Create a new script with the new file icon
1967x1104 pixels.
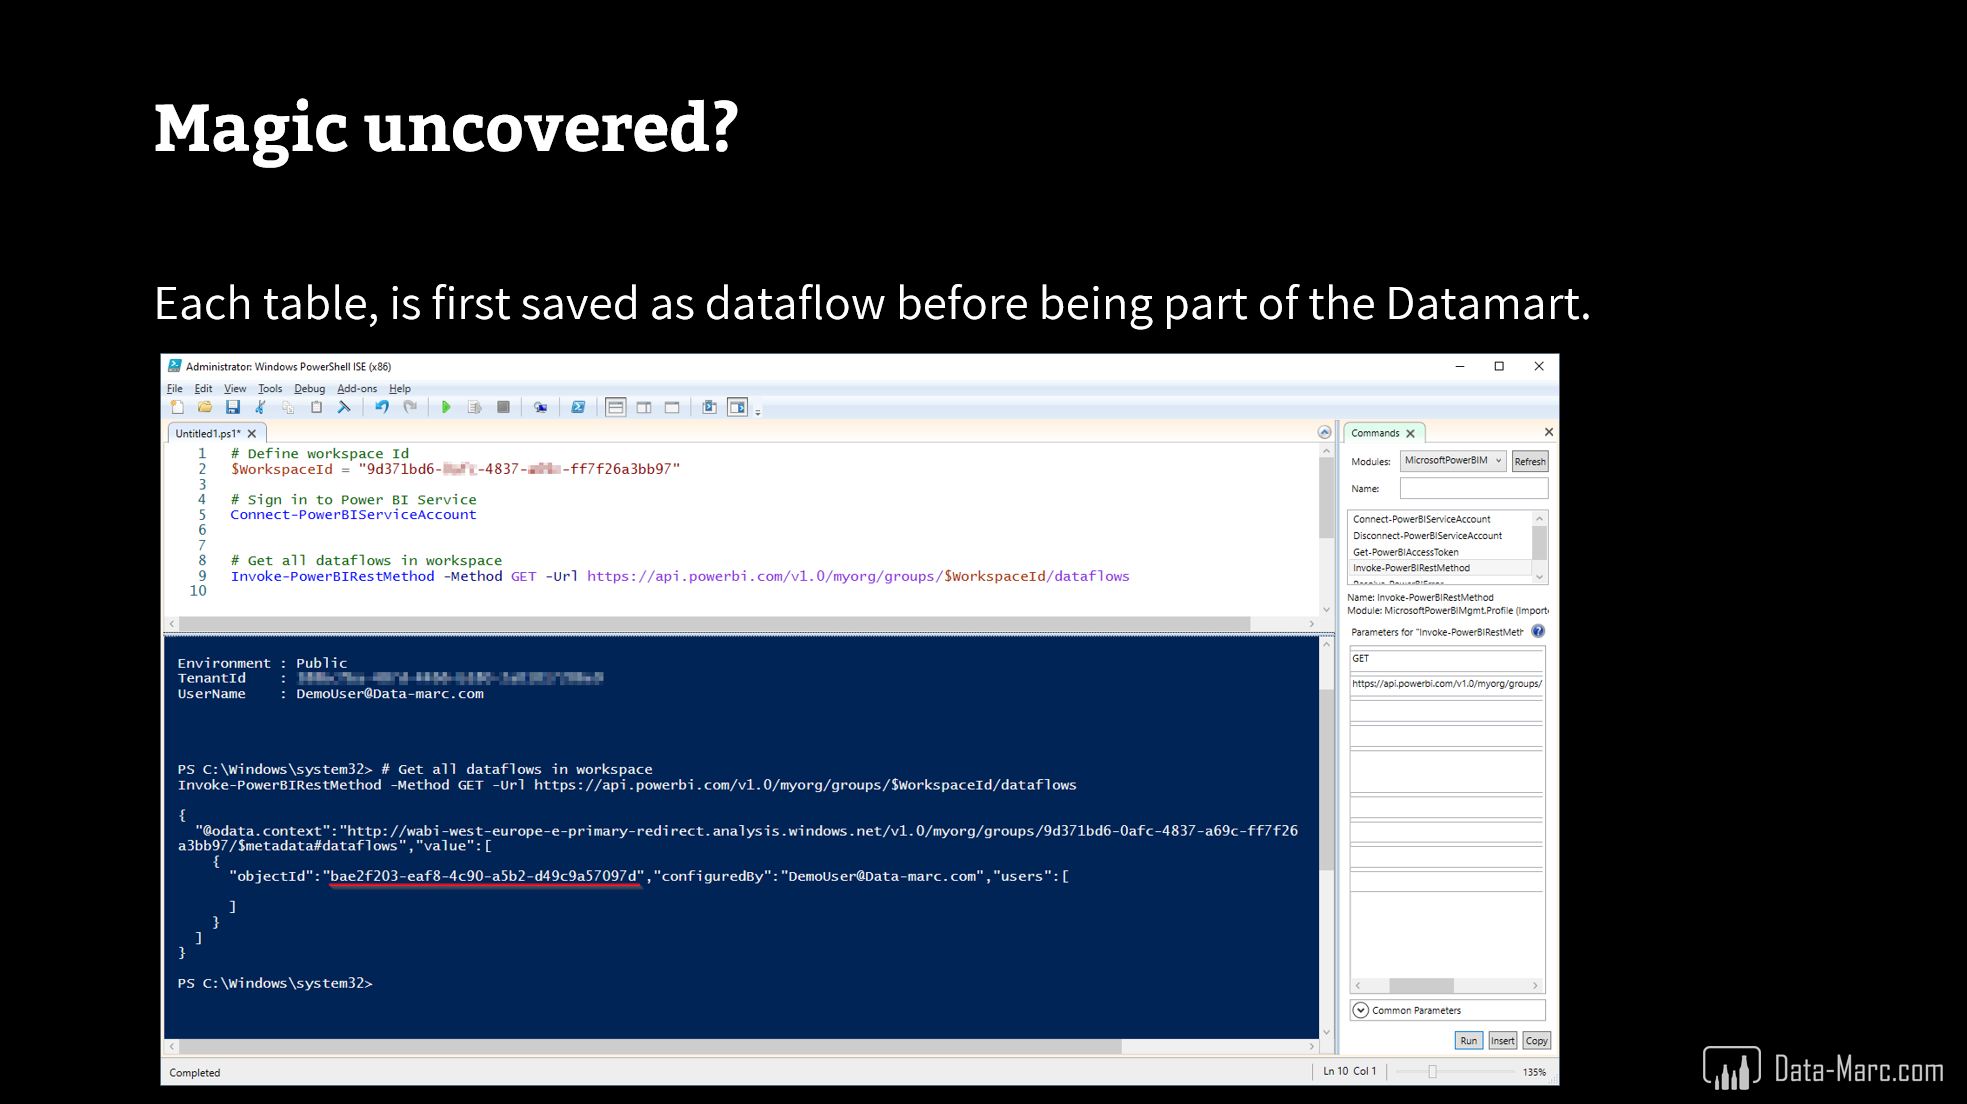(177, 407)
